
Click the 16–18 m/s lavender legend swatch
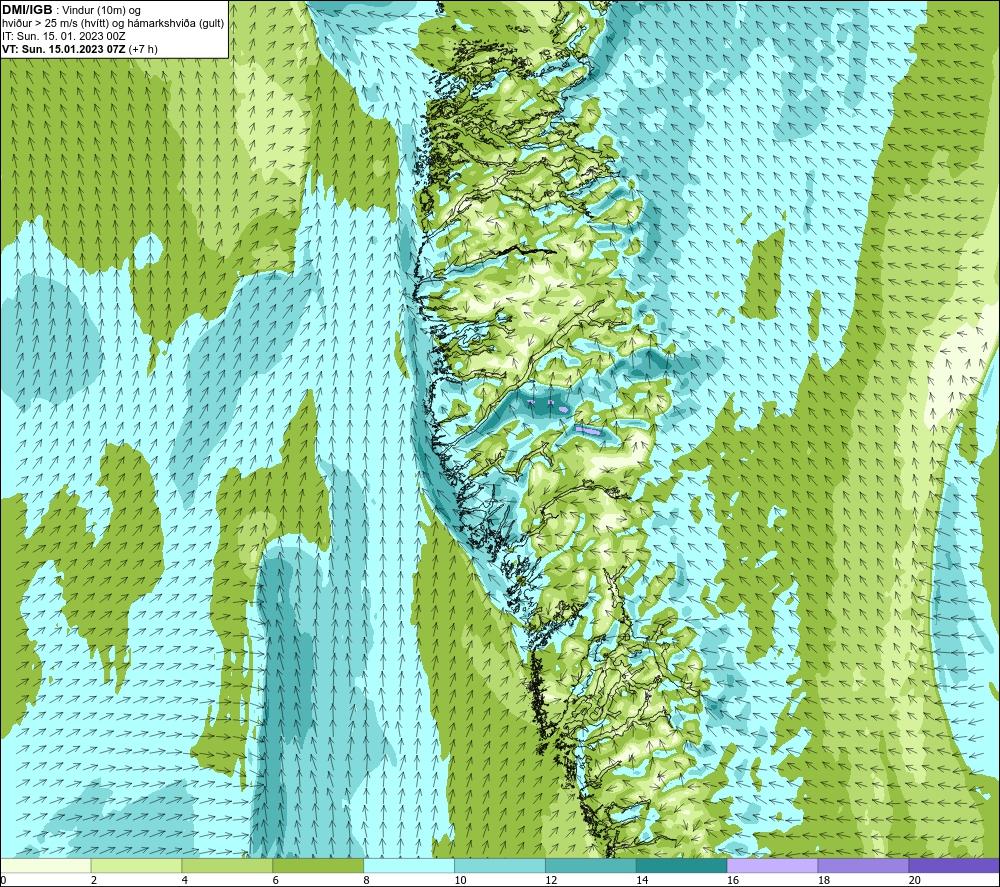(x=772, y=865)
